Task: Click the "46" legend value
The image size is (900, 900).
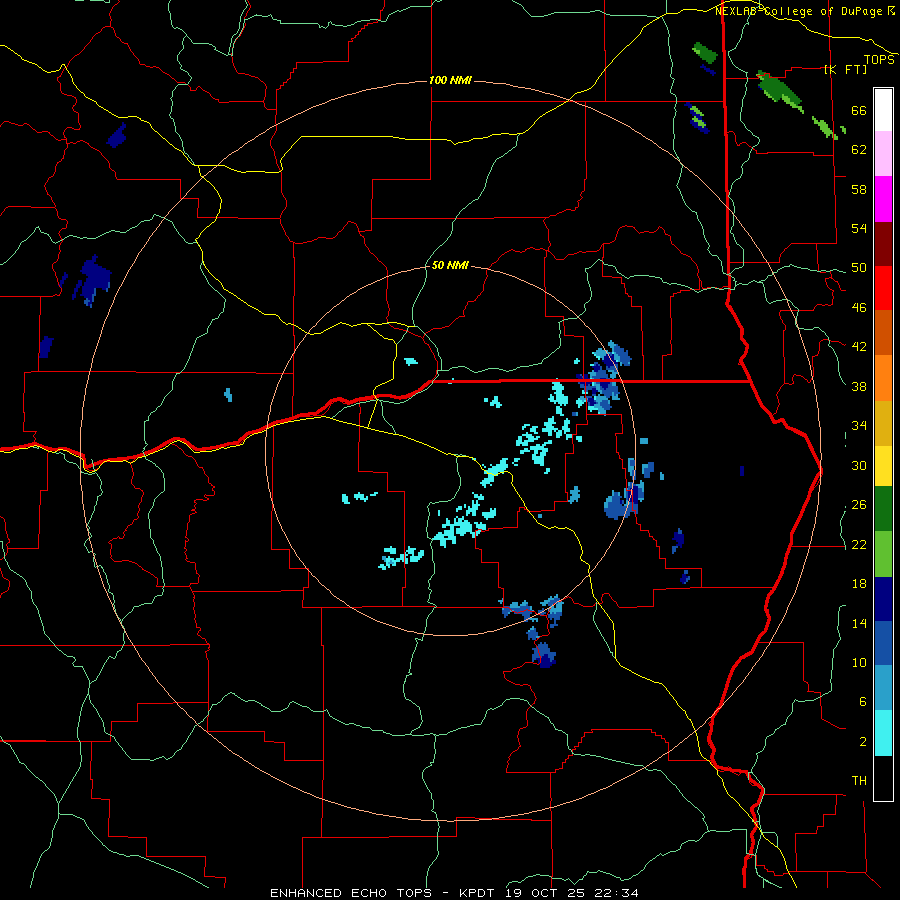Action: (859, 308)
